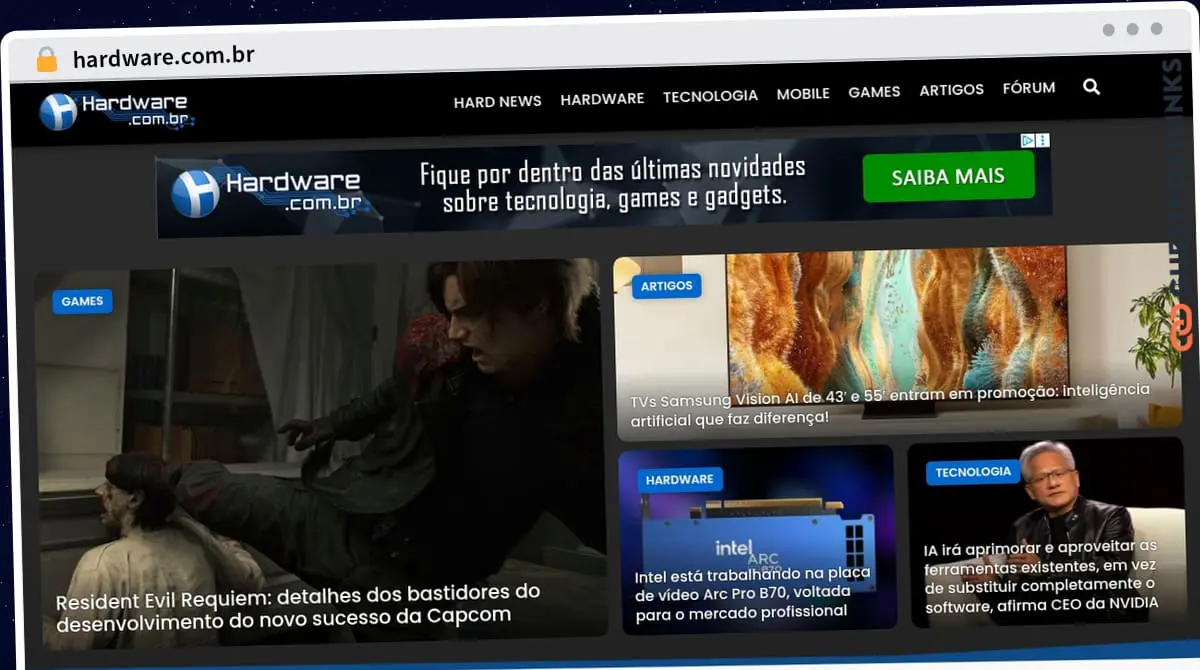
Task: Click the HARDWARE badge on Intel card
Action: (x=679, y=480)
